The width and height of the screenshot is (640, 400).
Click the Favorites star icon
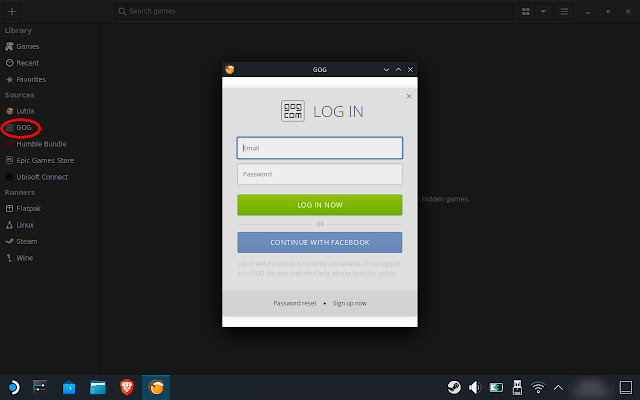coord(9,80)
